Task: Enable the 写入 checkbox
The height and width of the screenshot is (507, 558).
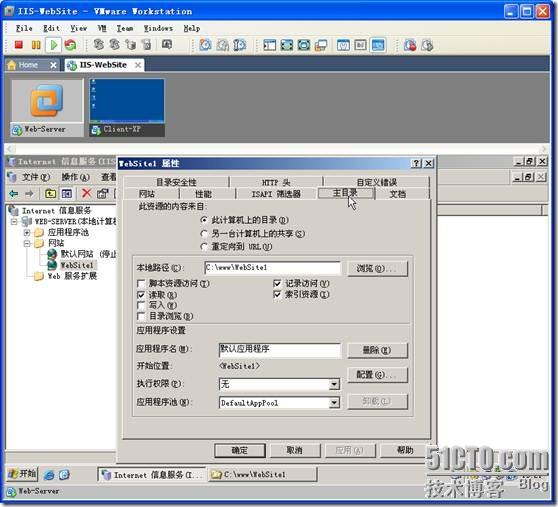Action: (141, 305)
